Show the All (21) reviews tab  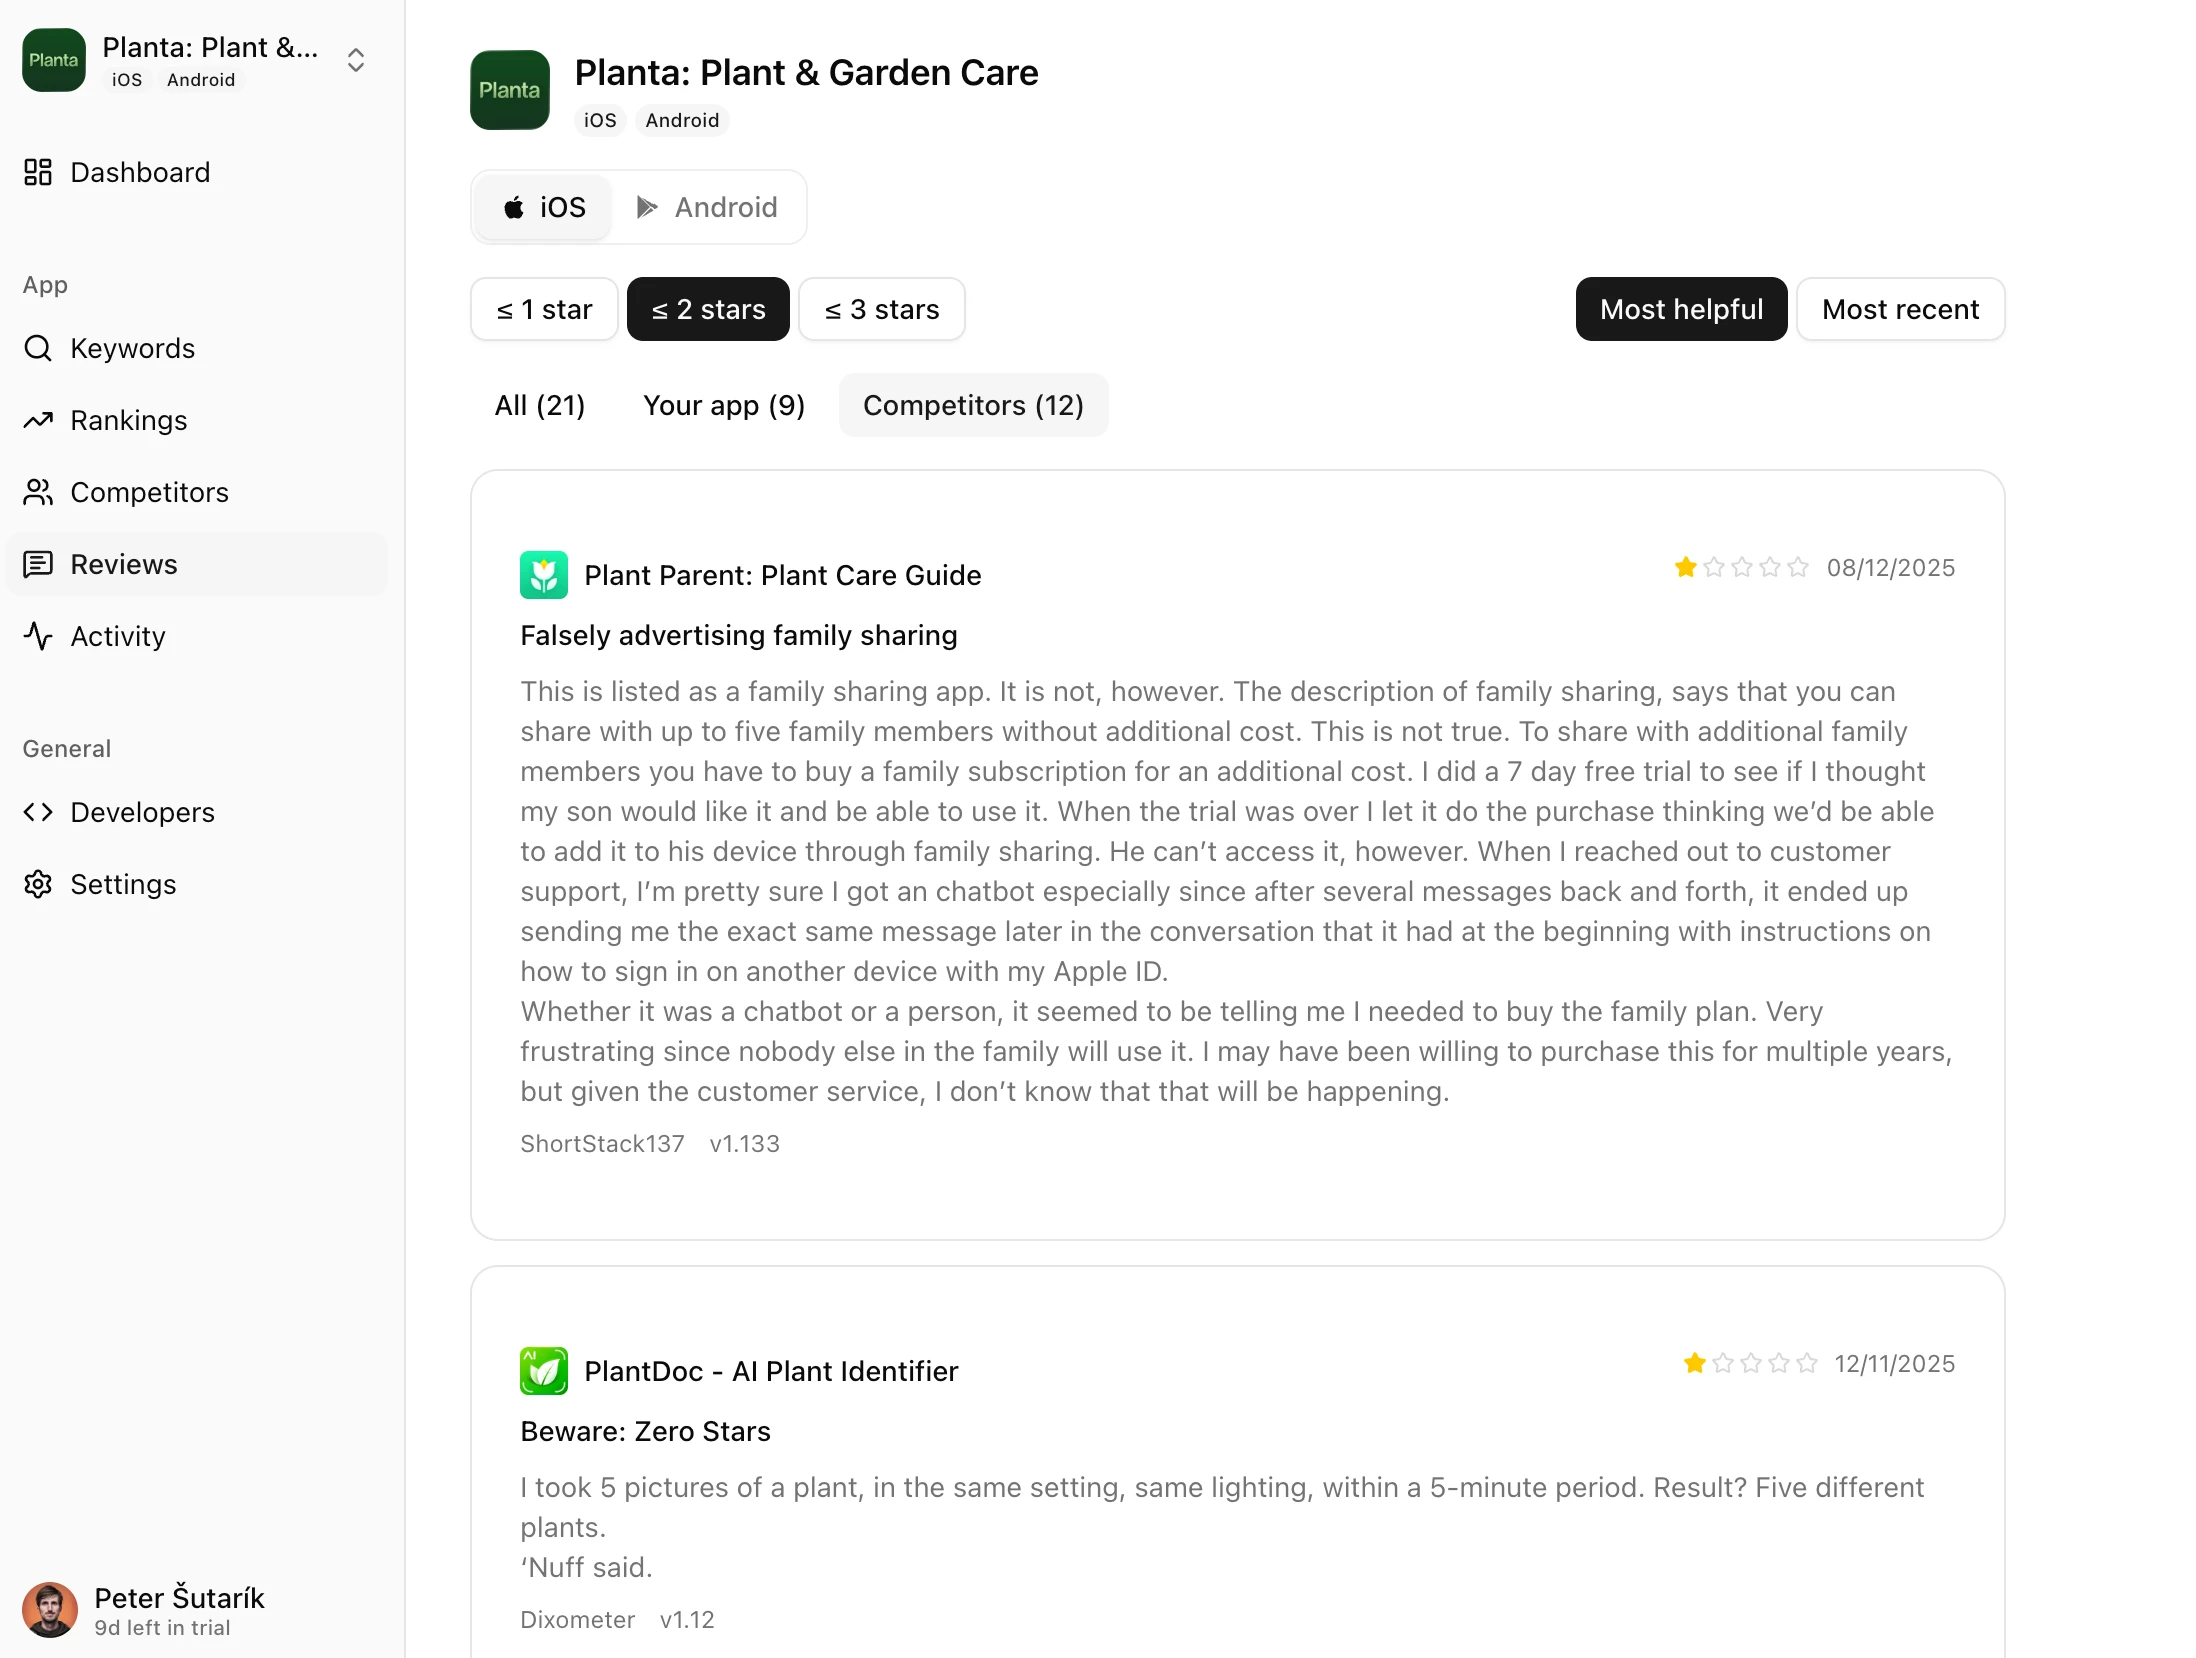540,405
